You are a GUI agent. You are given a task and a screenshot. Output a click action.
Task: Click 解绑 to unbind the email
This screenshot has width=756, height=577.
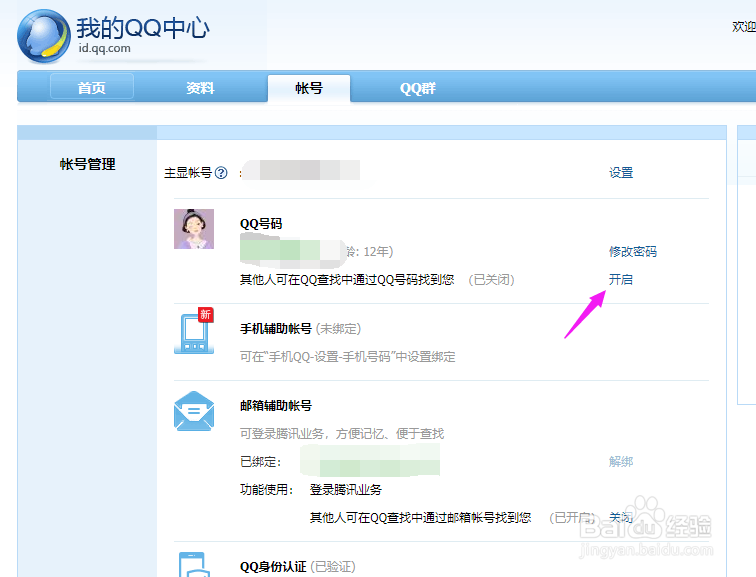(621, 462)
